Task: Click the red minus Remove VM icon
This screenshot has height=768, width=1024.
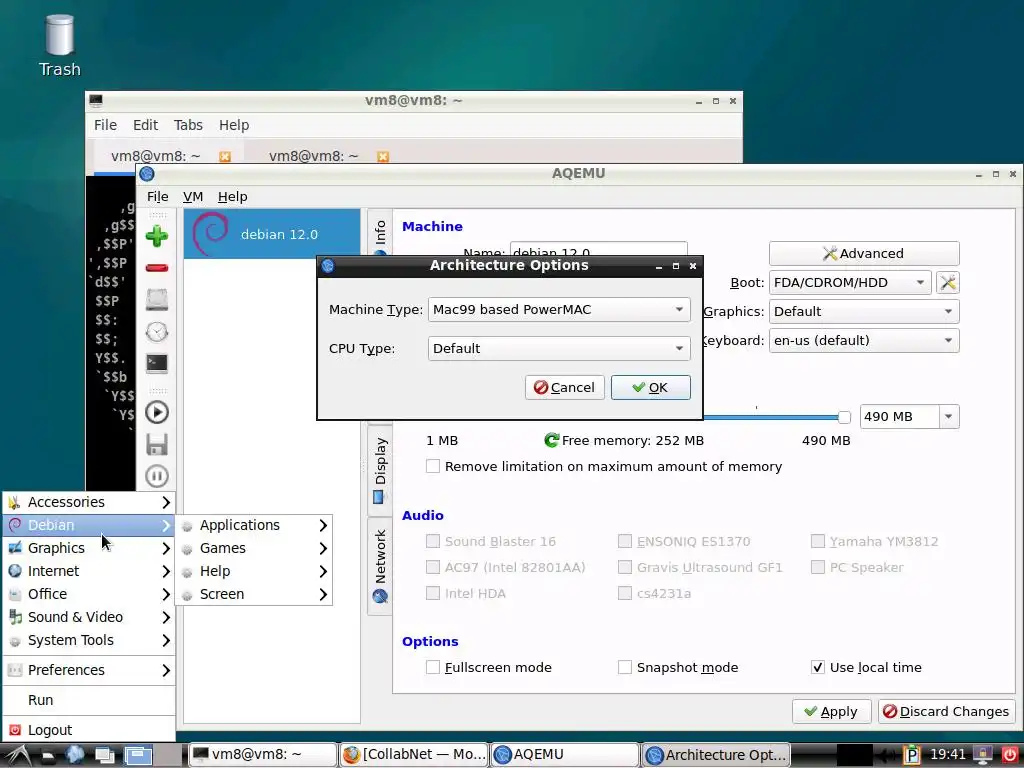Action: [157, 268]
